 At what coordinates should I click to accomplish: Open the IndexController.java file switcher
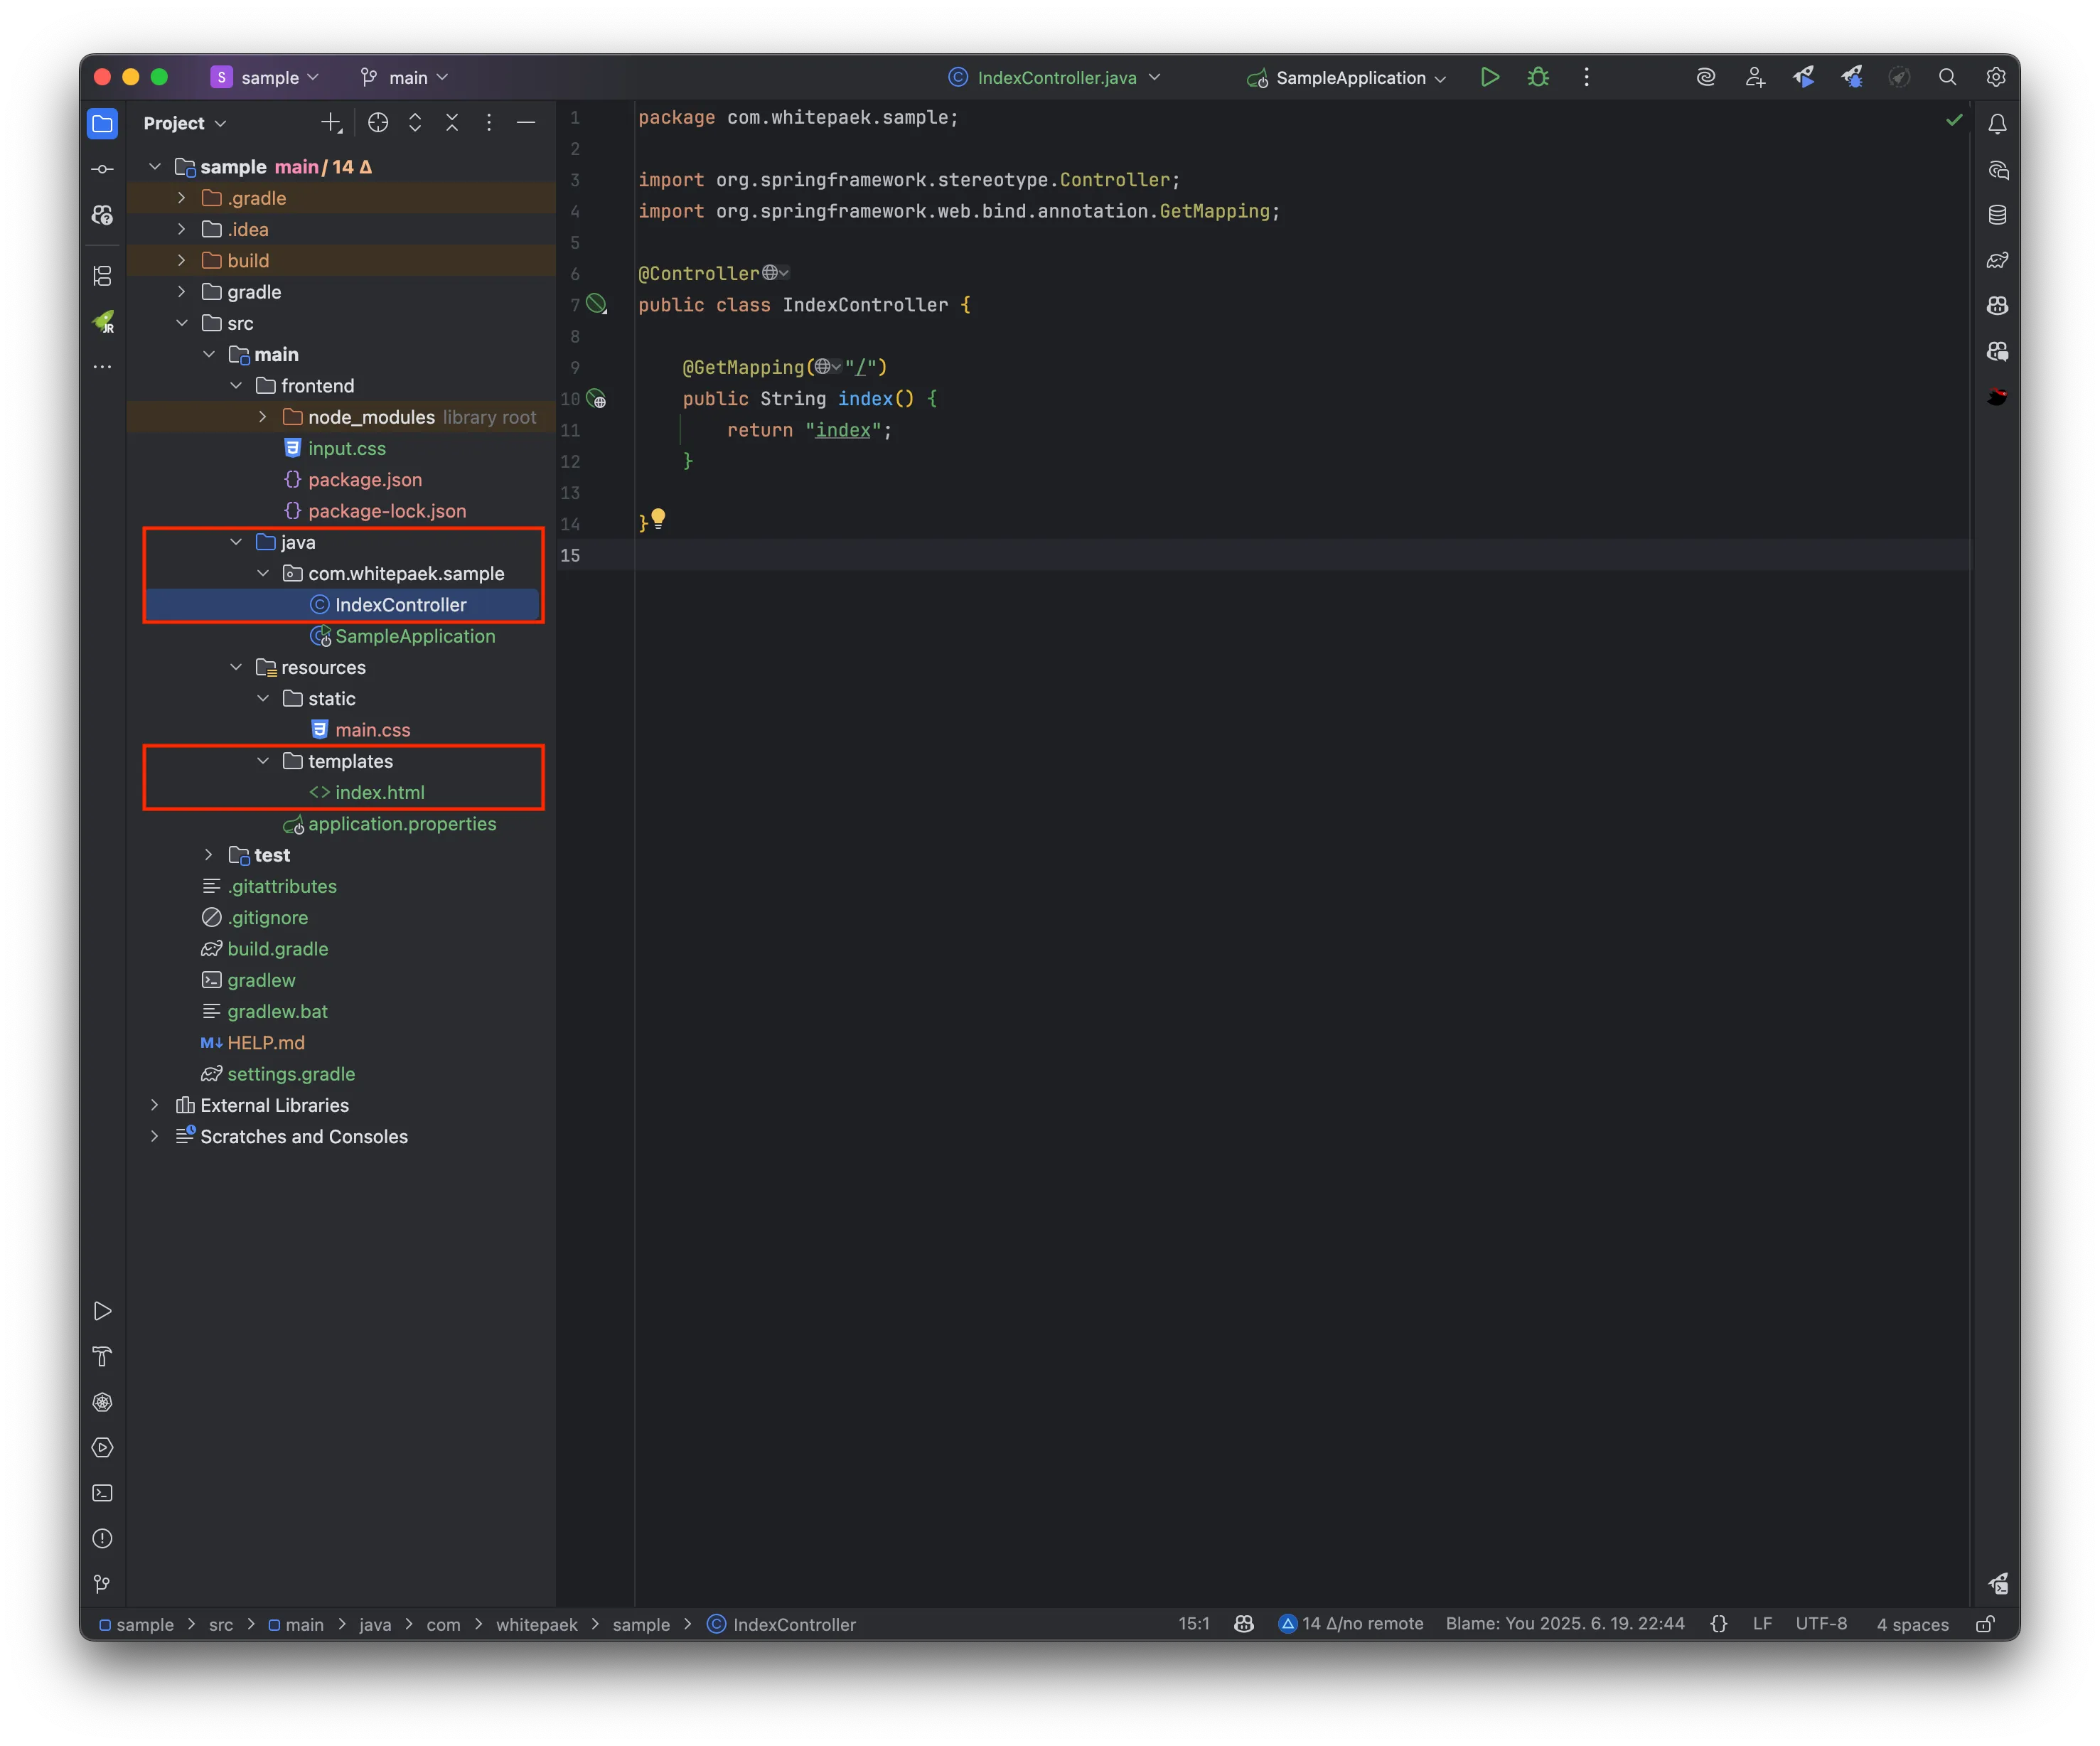1055,77
